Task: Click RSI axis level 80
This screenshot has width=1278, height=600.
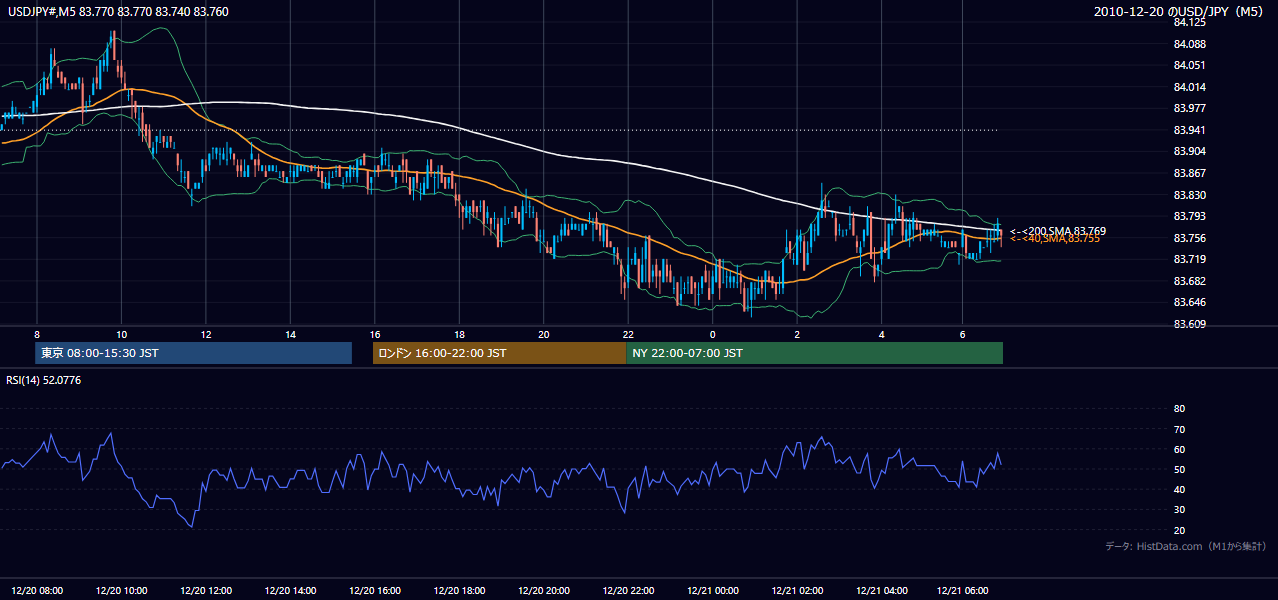Action: pos(1179,409)
